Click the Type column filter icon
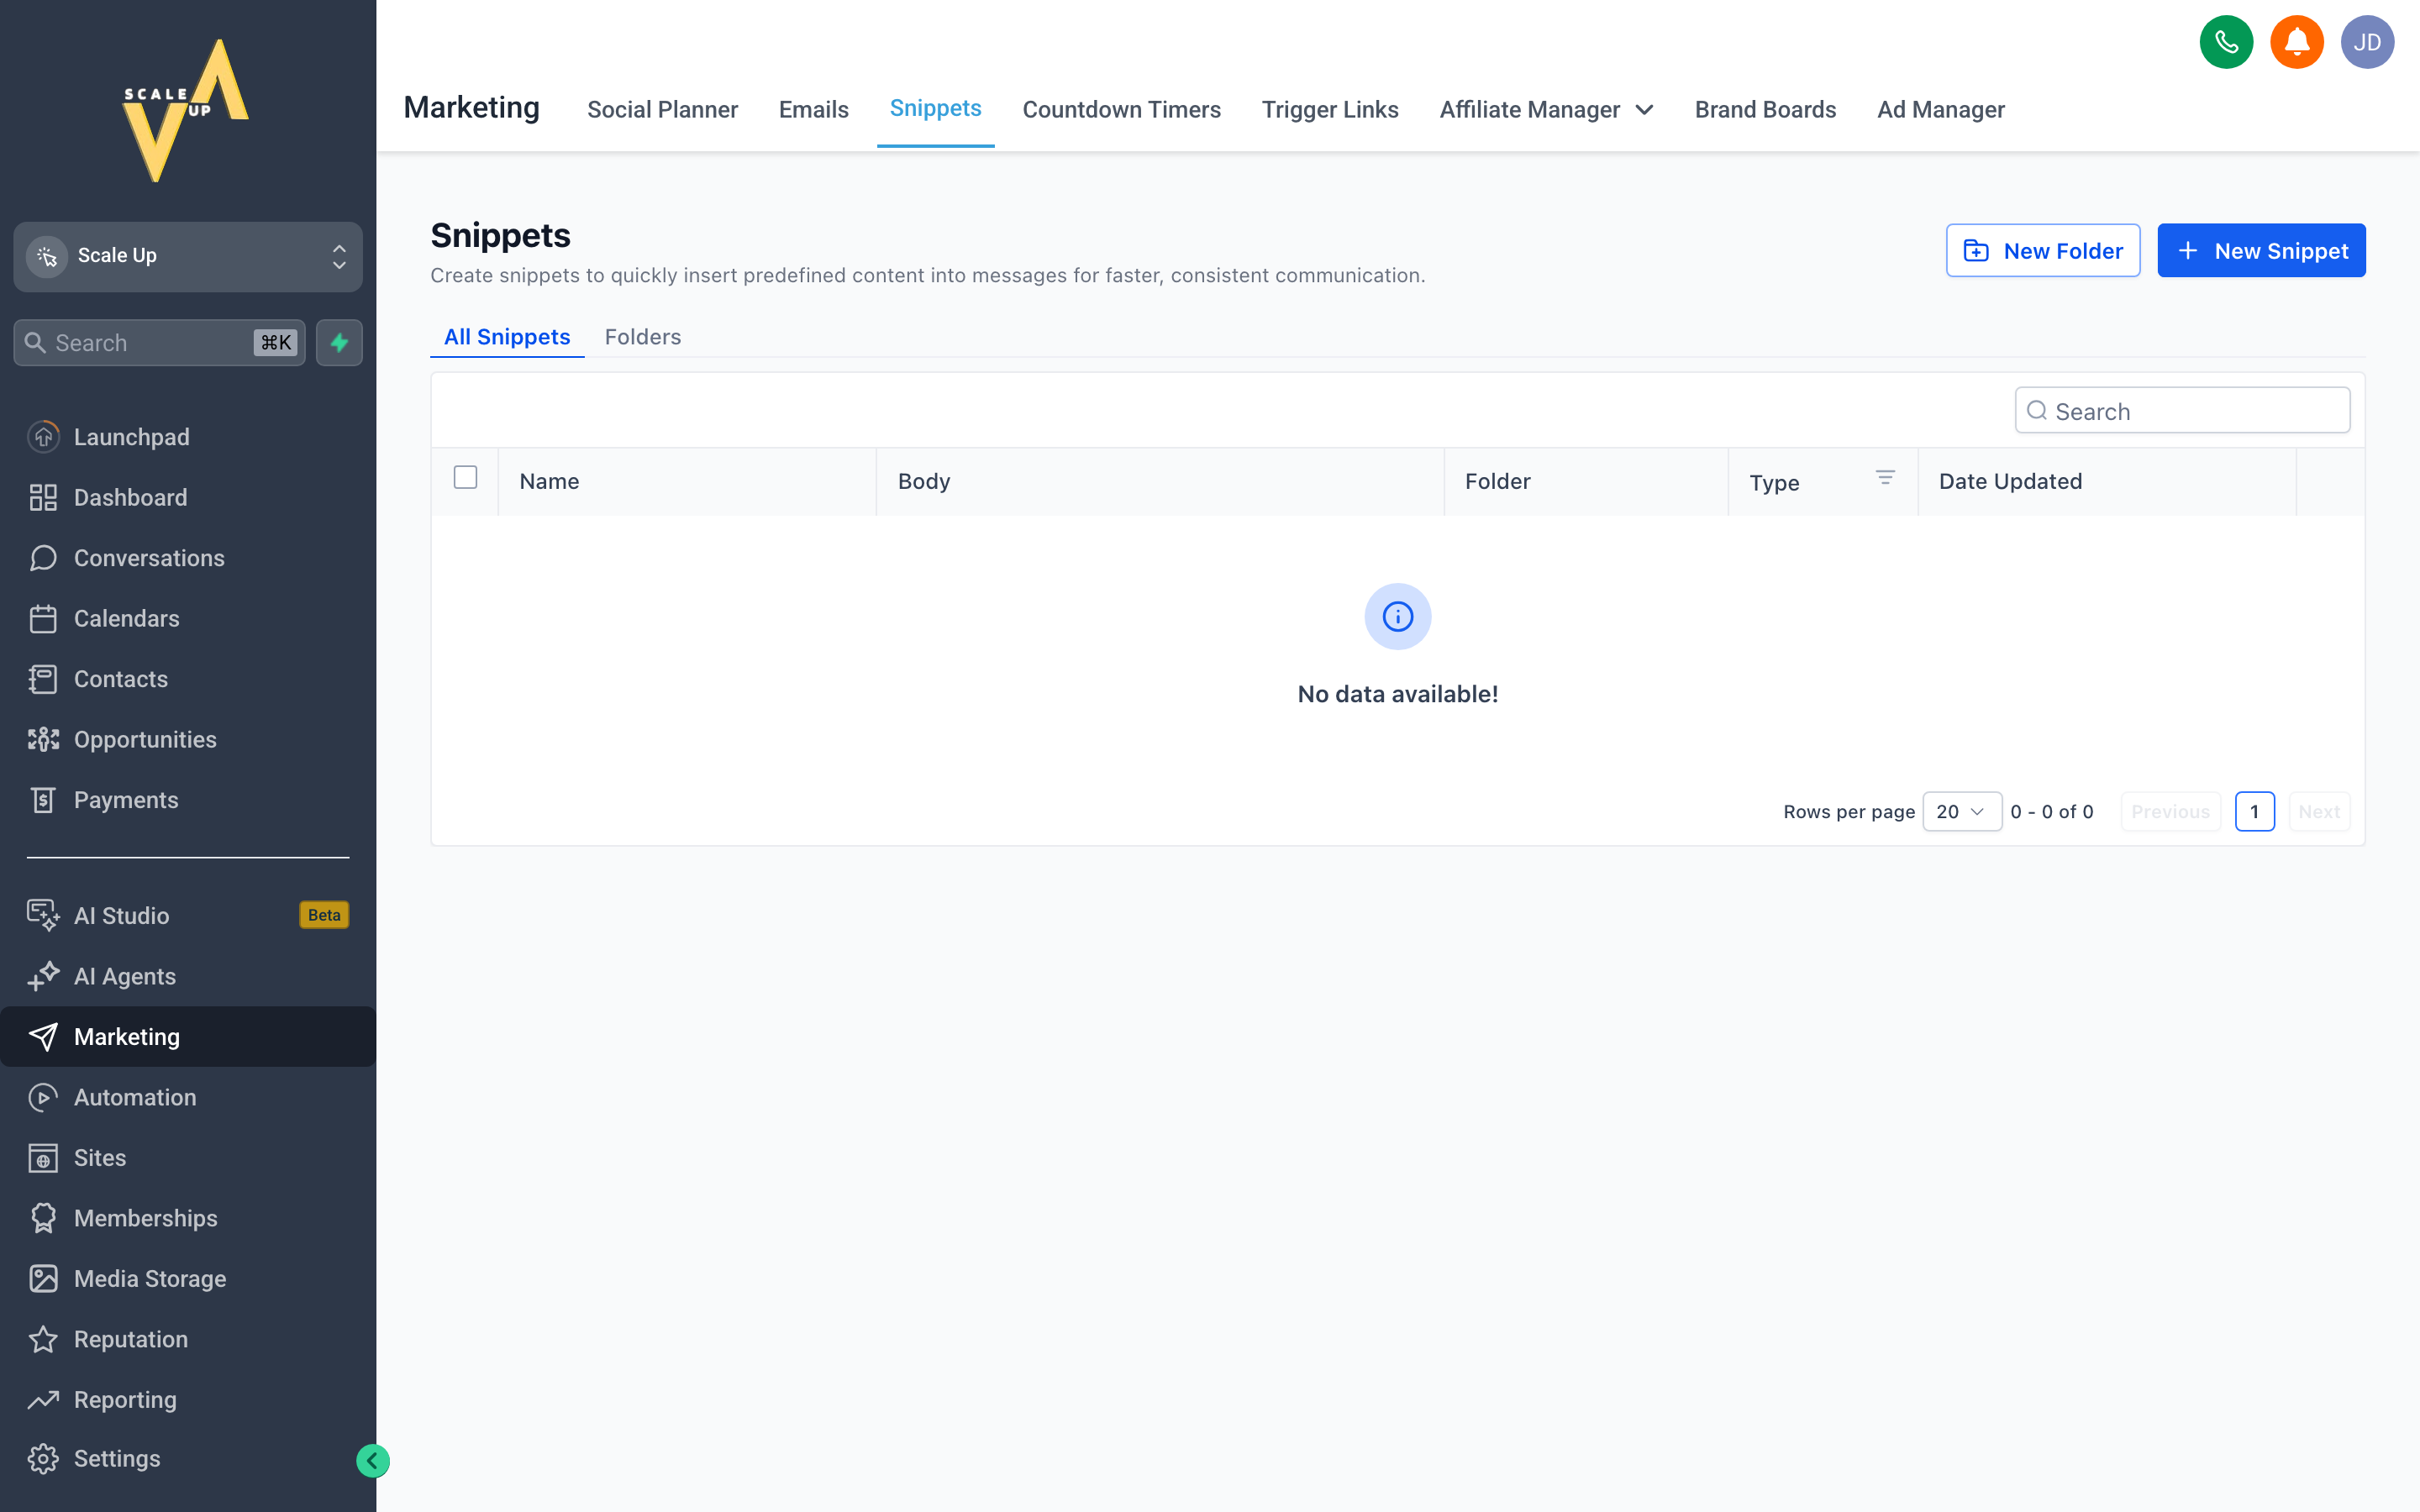Image resolution: width=2420 pixels, height=1512 pixels. coord(1885,478)
